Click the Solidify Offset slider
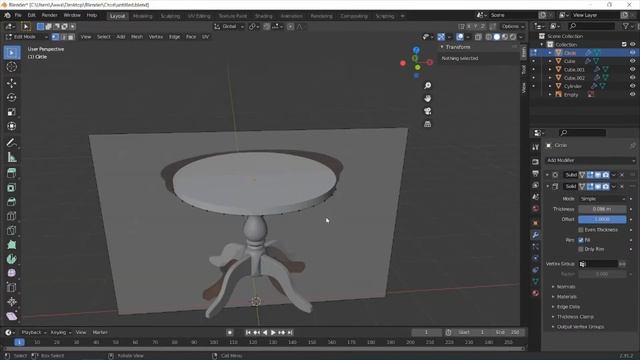640x360 pixels. 602,220
